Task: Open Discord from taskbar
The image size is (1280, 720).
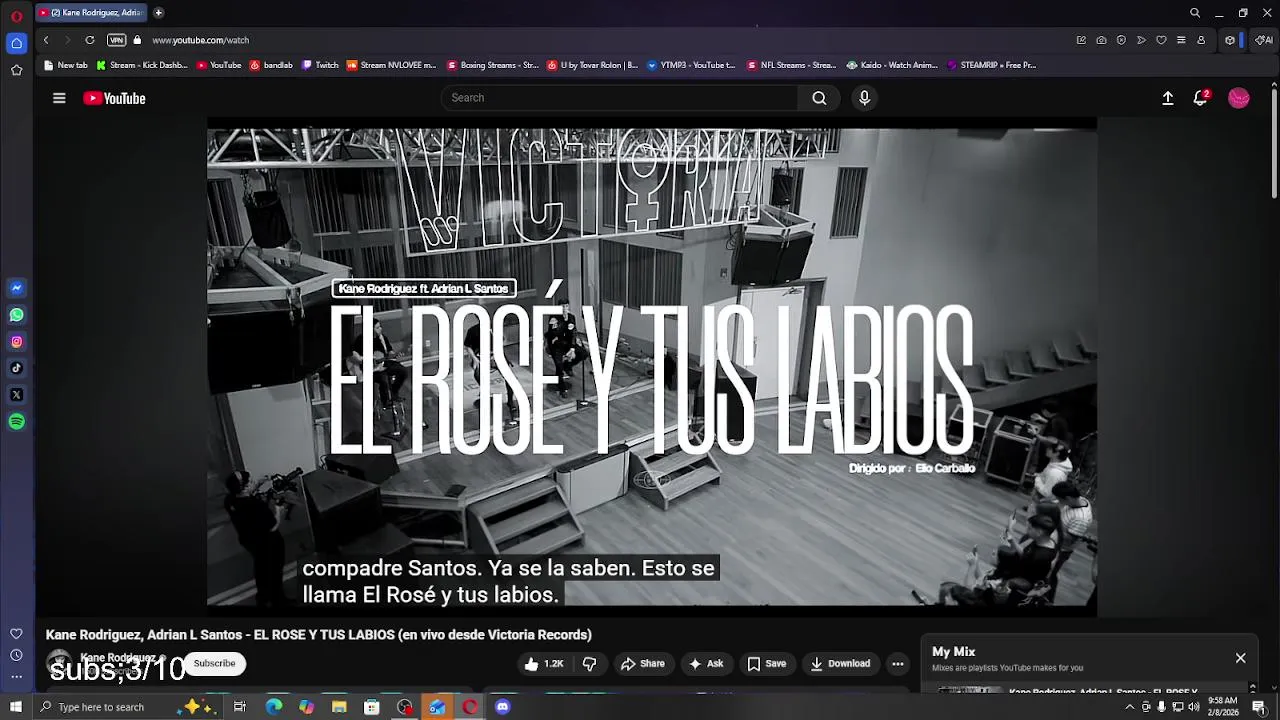Action: [x=503, y=707]
